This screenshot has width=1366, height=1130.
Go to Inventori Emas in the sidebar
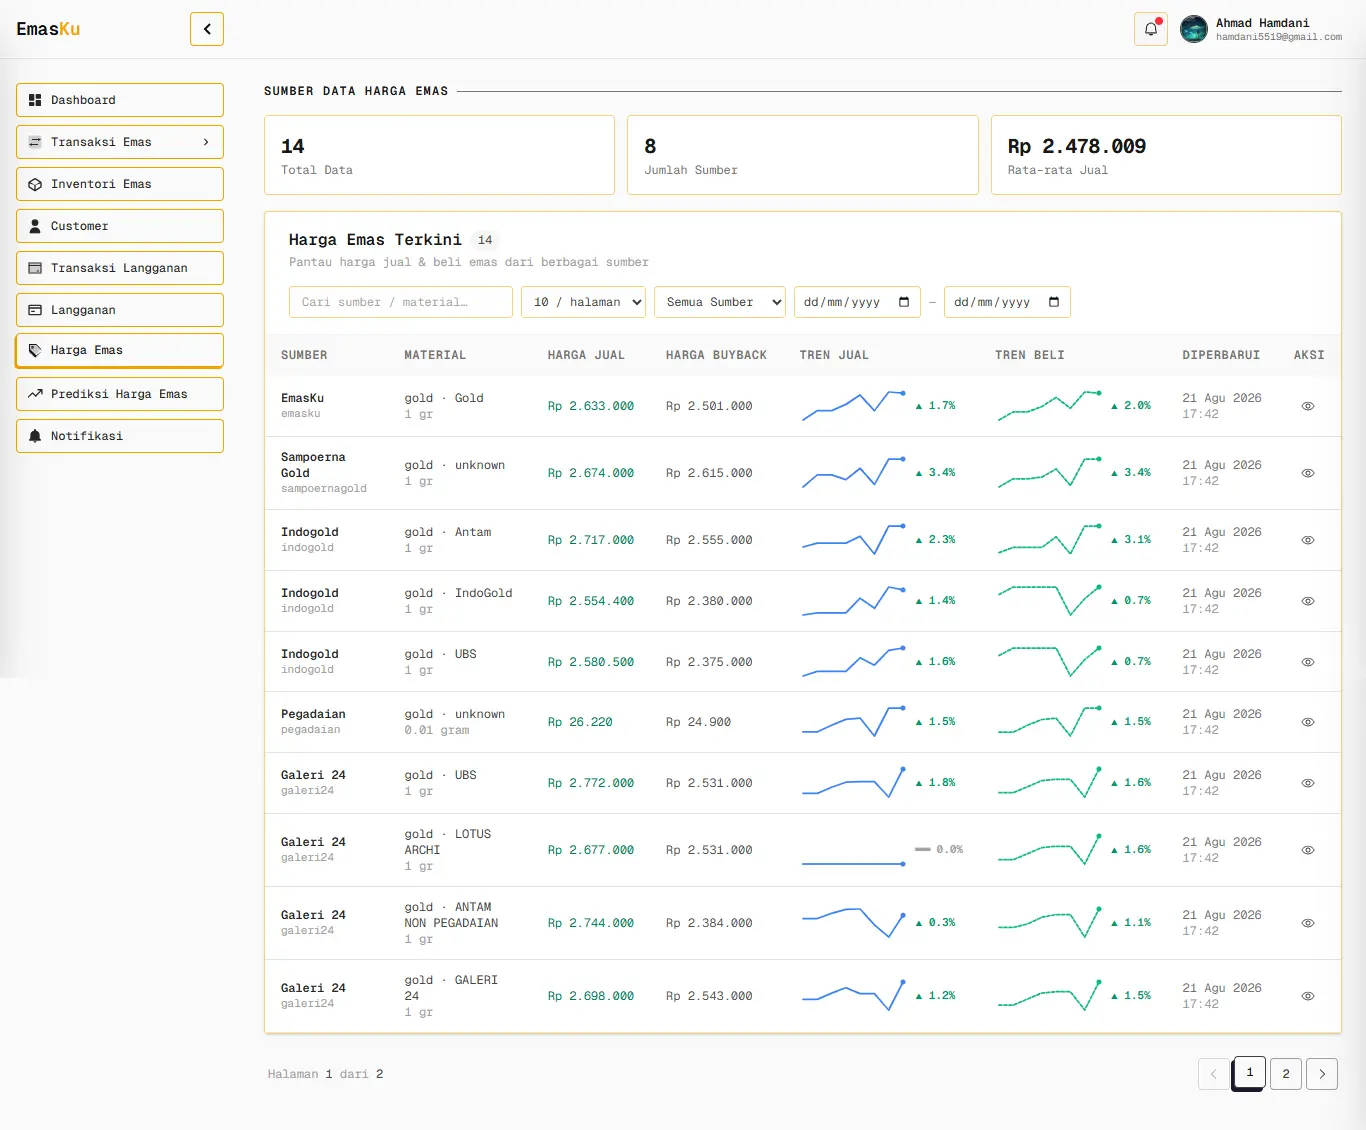(120, 184)
